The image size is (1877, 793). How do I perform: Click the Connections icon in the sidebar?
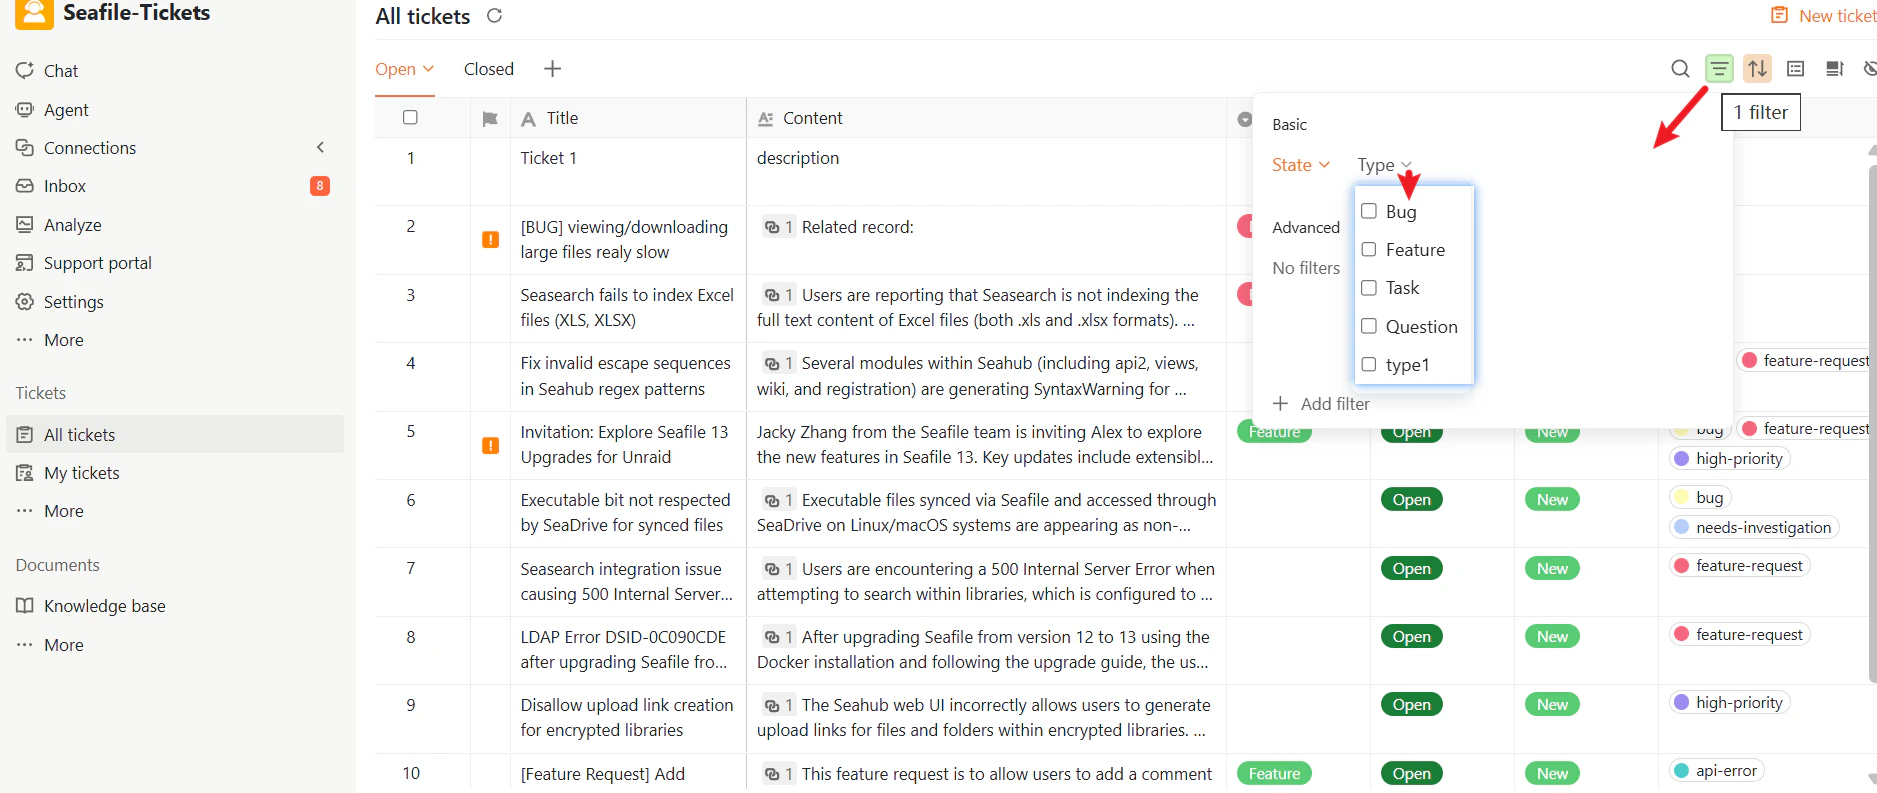[25, 147]
